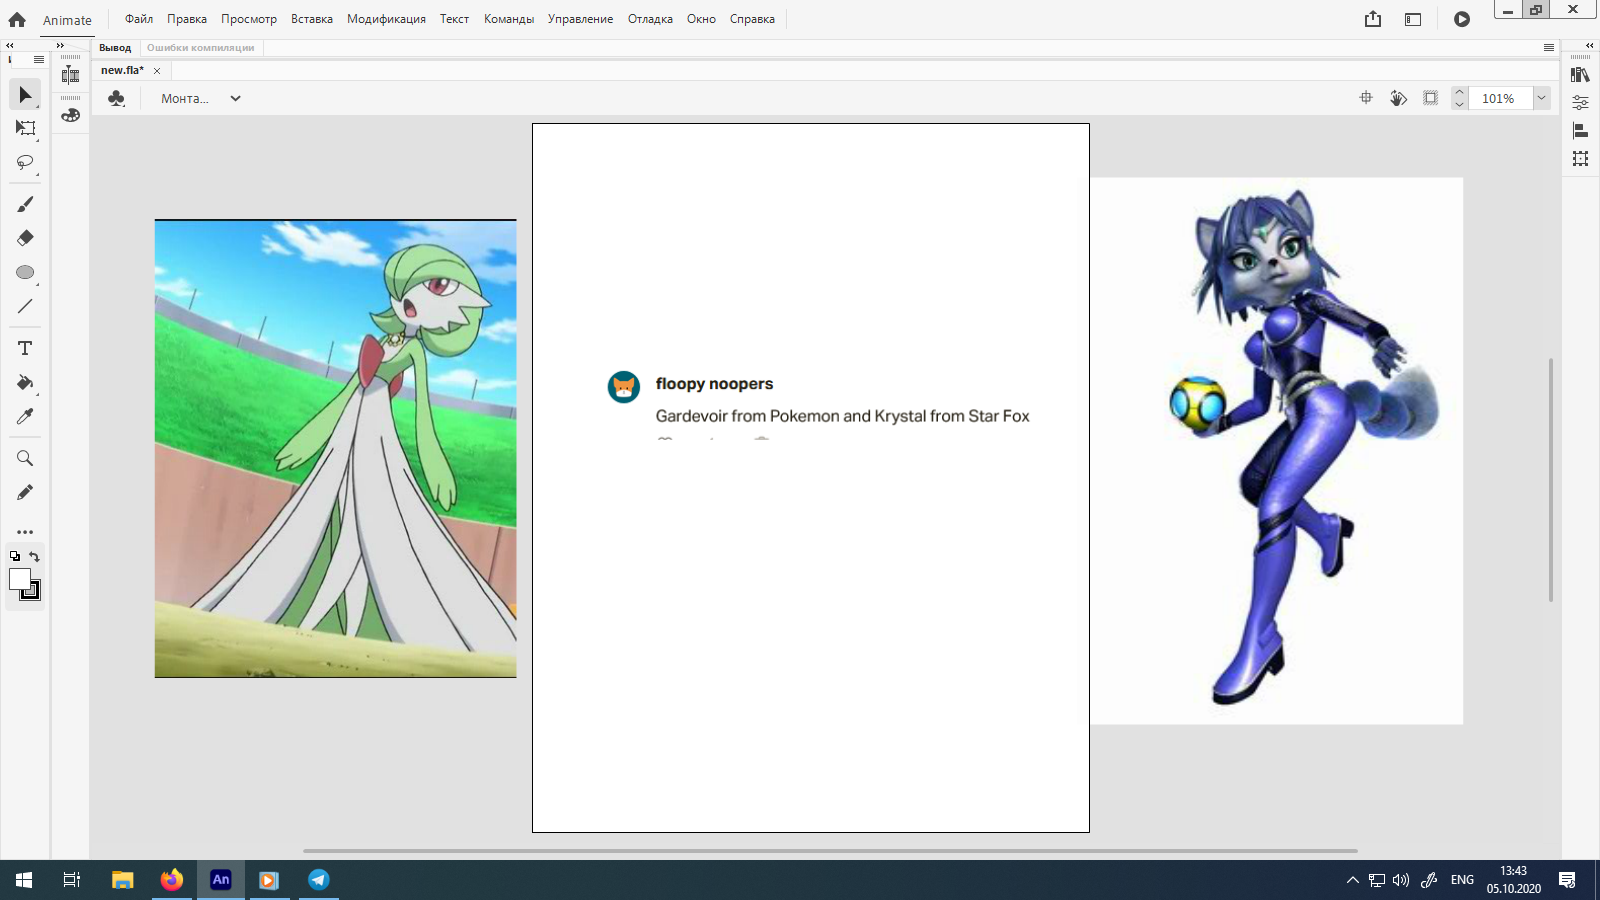Select the new.fla document tab
Image resolution: width=1600 pixels, height=900 pixels.
122,70
